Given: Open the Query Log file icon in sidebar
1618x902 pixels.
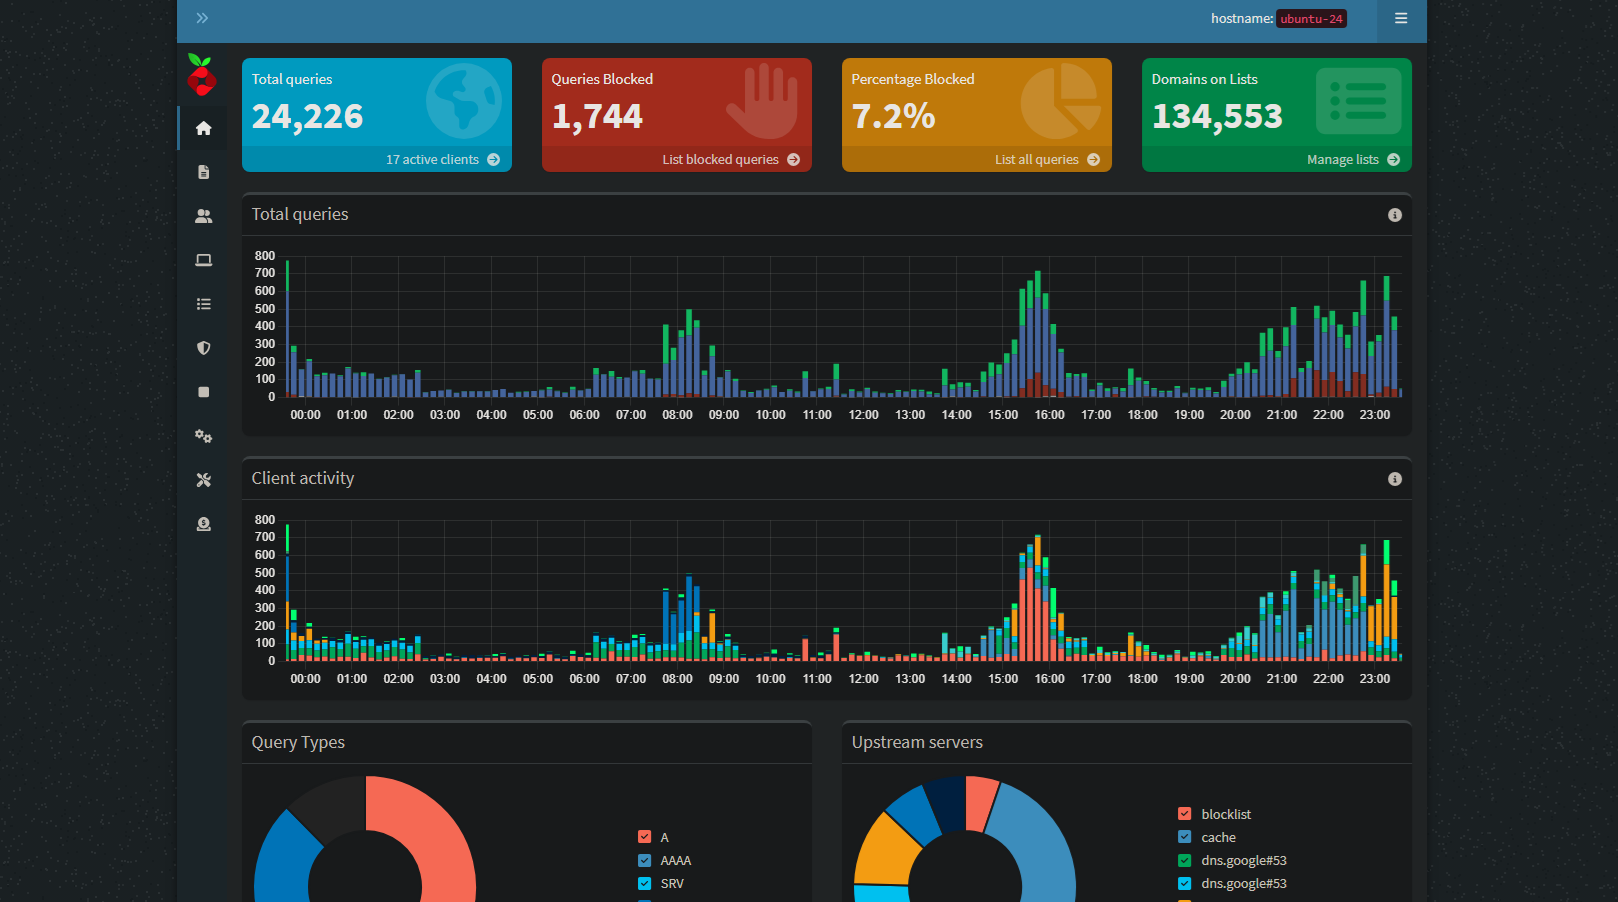Looking at the screenshot, I should click(x=203, y=172).
